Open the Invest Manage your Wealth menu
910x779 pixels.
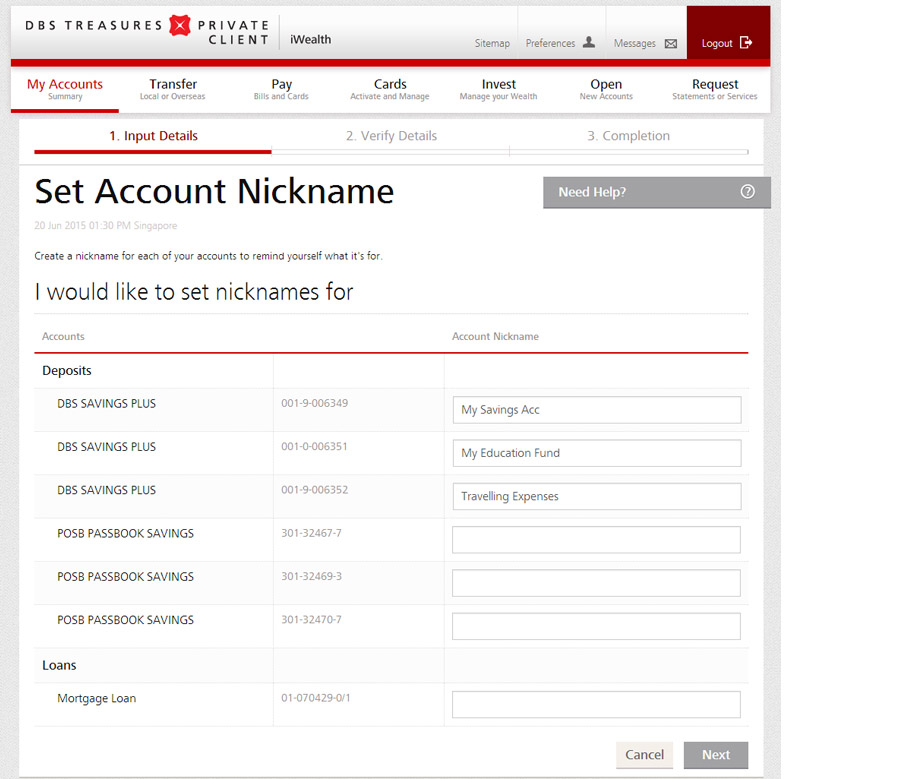coord(499,89)
